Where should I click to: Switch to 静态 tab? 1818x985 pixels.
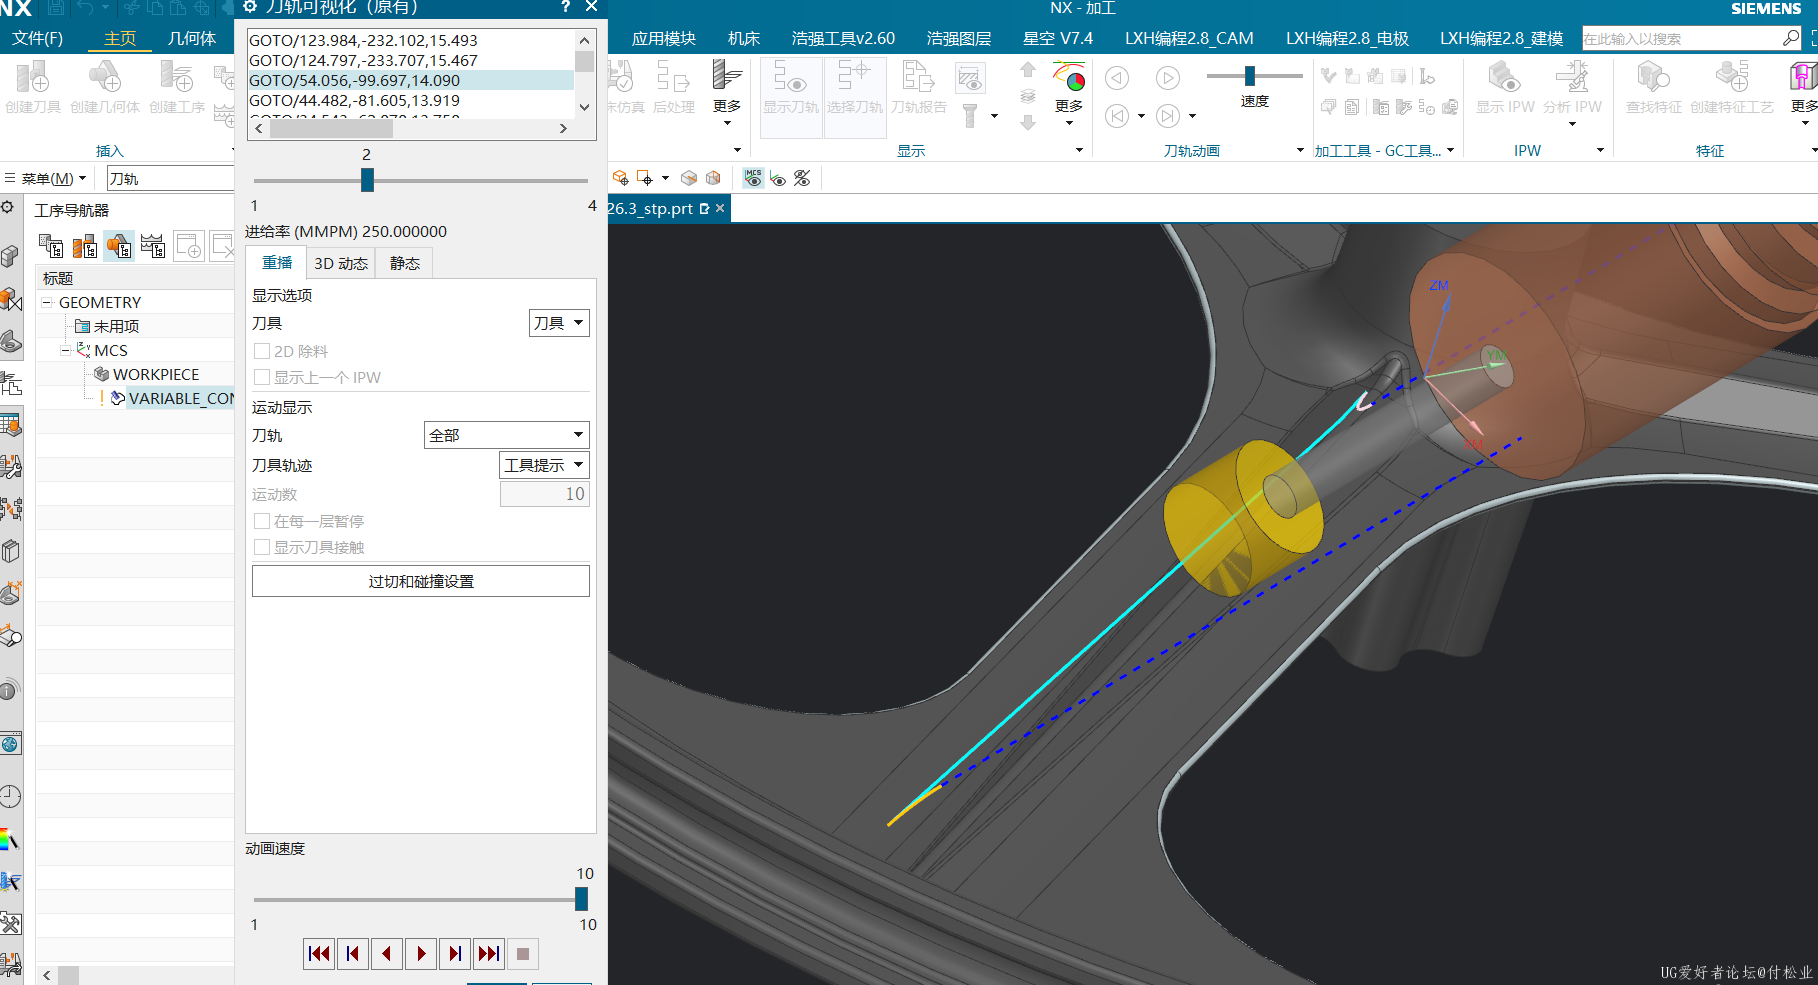pos(405,263)
